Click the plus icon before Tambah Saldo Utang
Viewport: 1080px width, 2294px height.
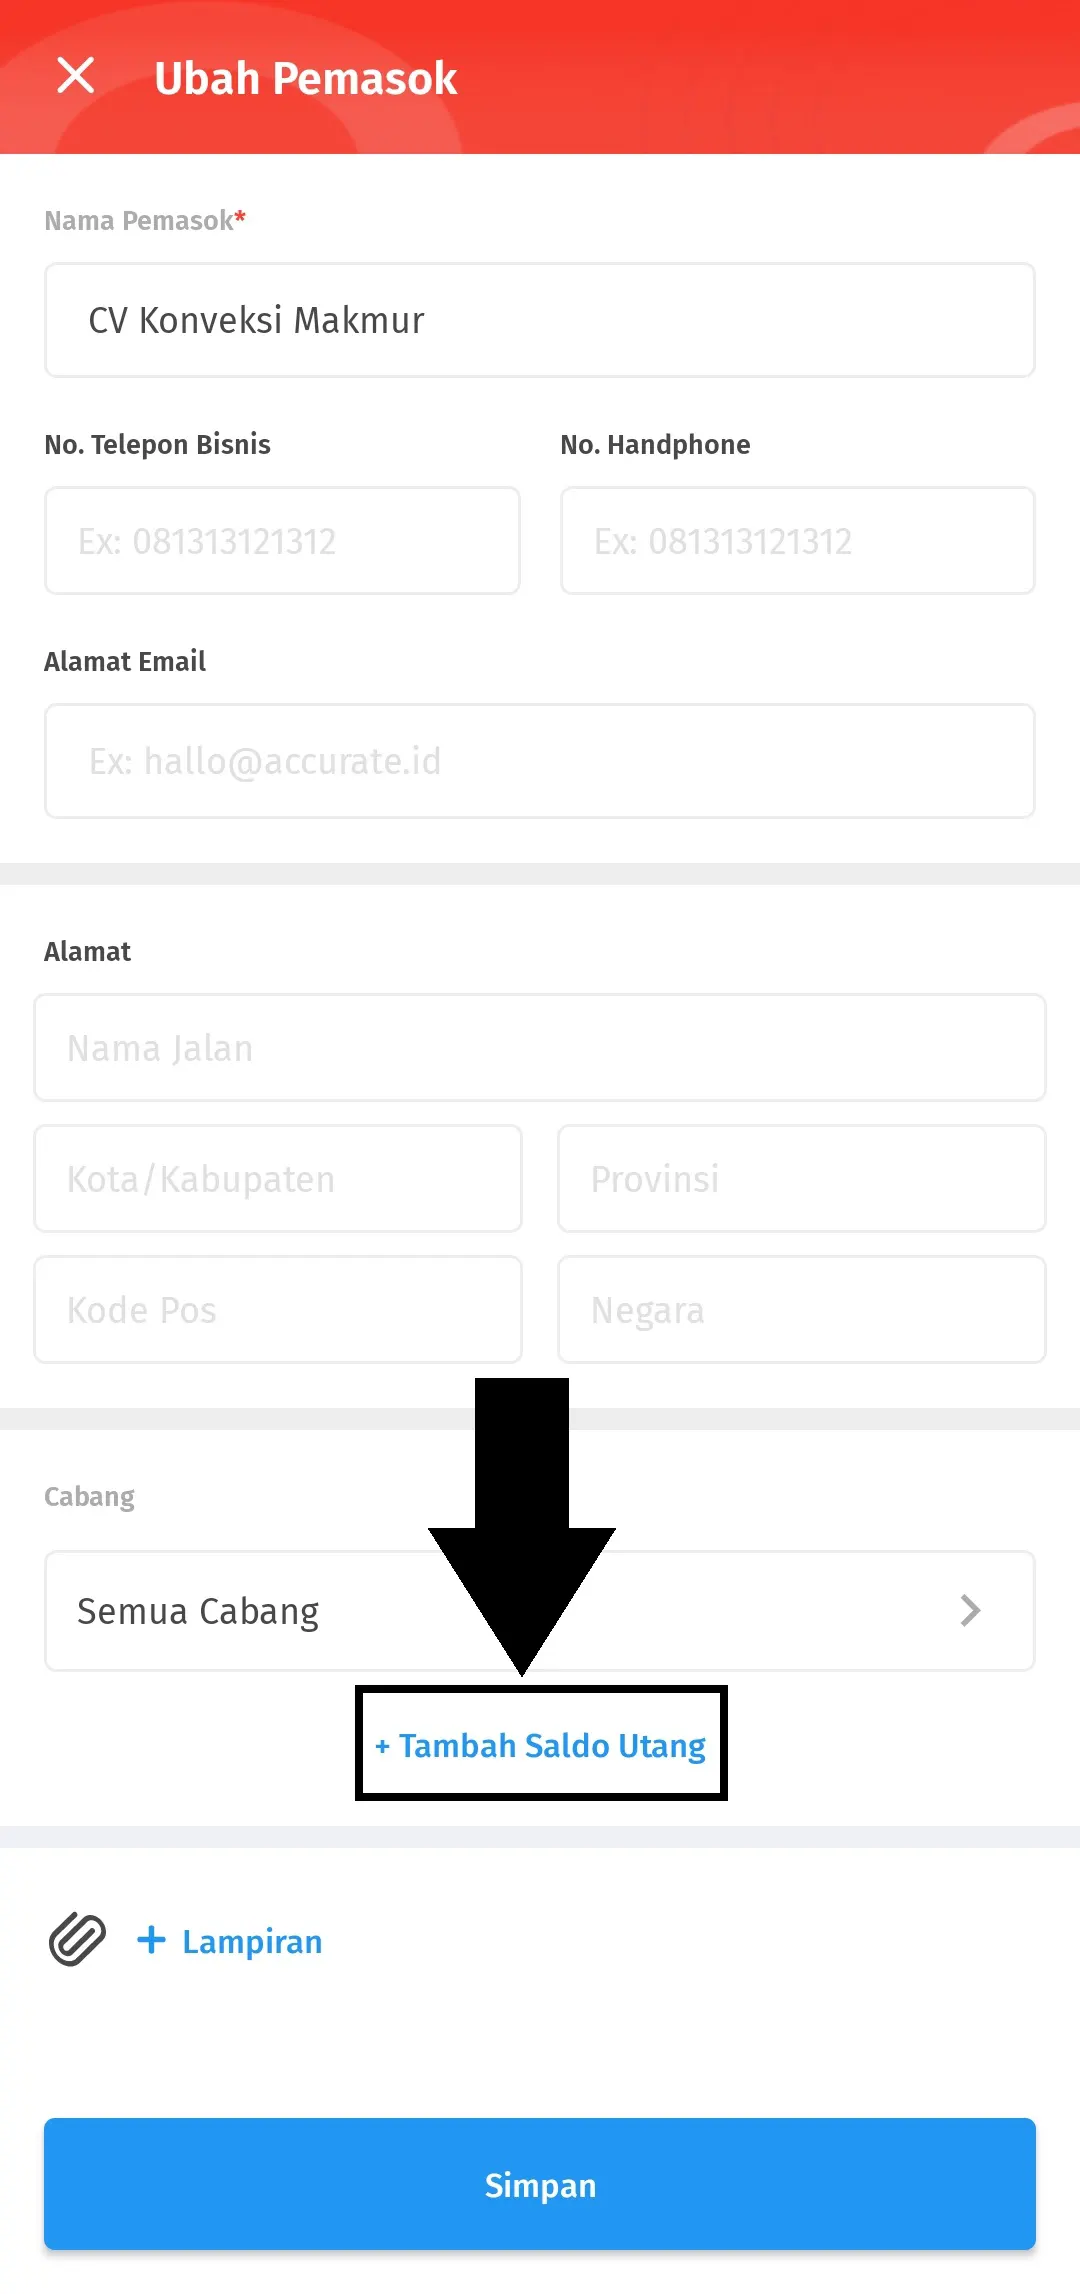tap(385, 1744)
